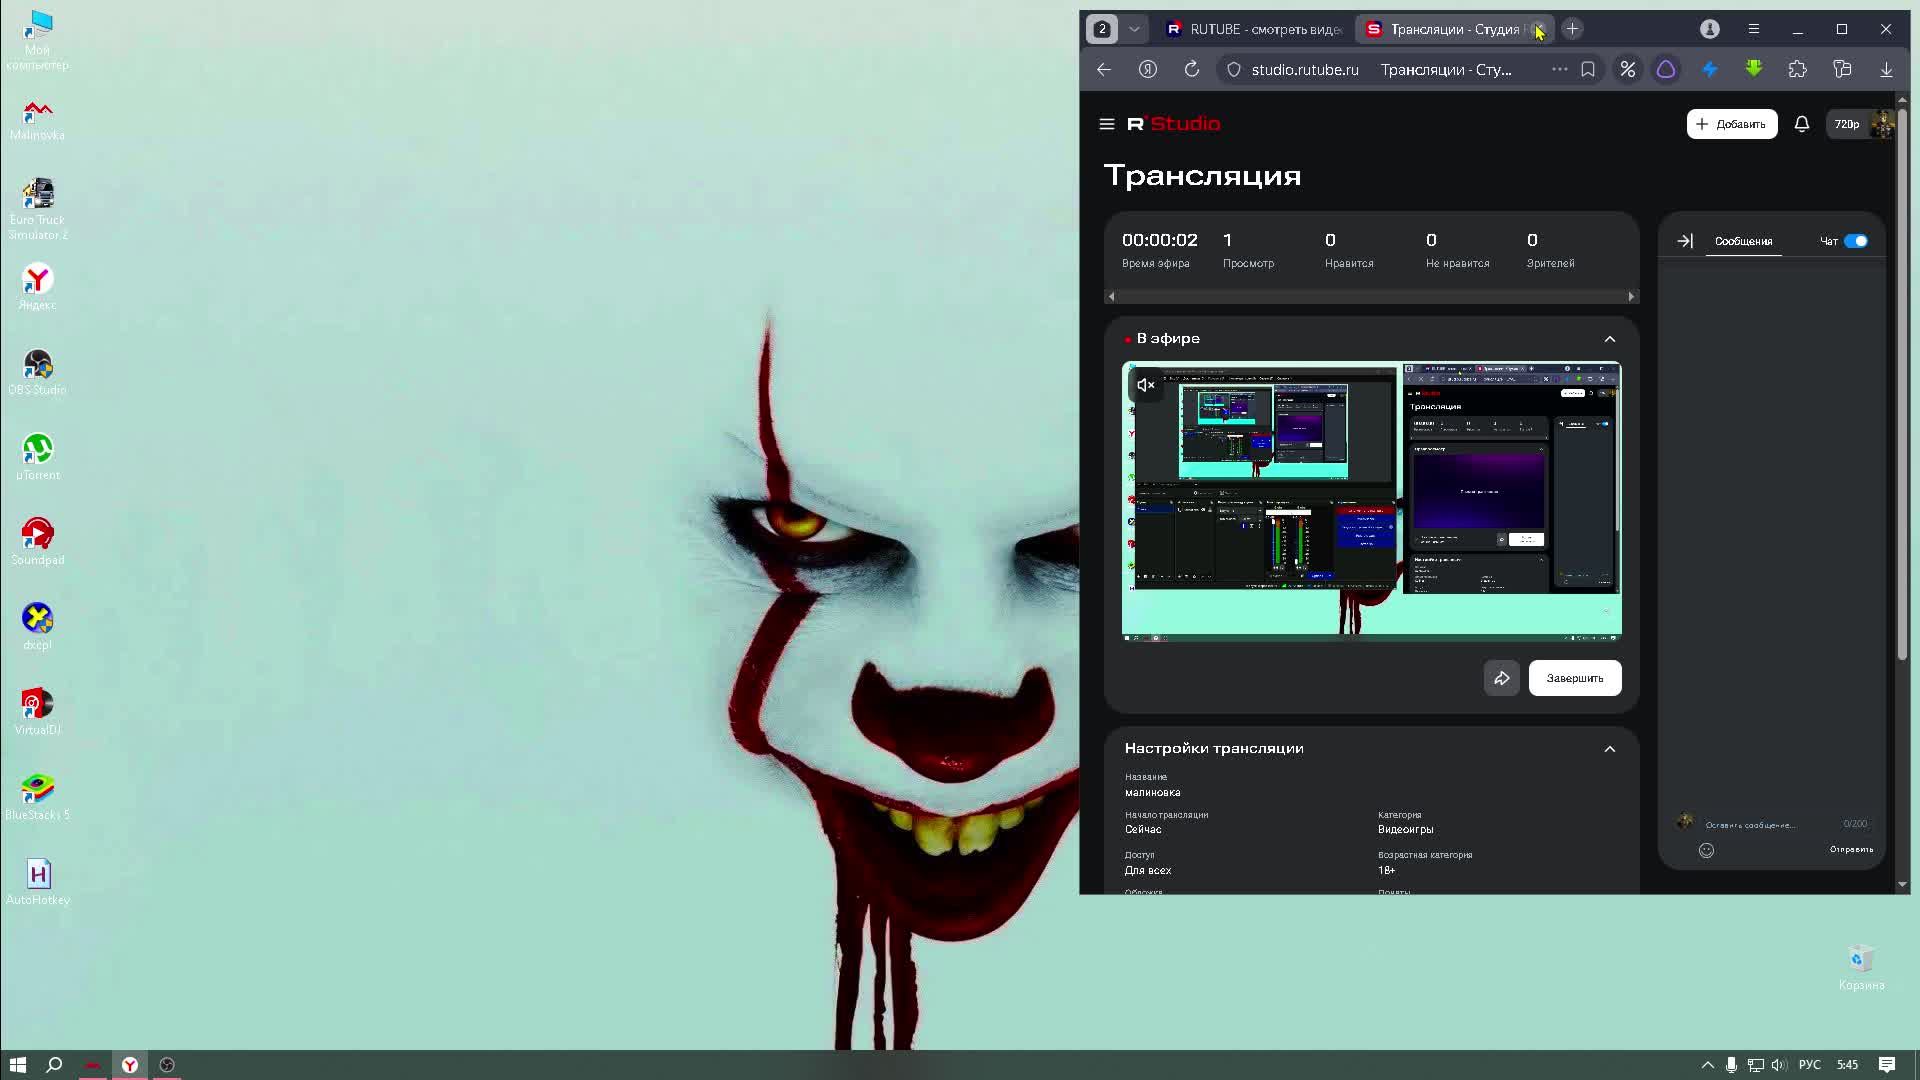Click the Добавить button
Image resolution: width=1920 pixels, height=1080 pixels.
[x=1732, y=124]
